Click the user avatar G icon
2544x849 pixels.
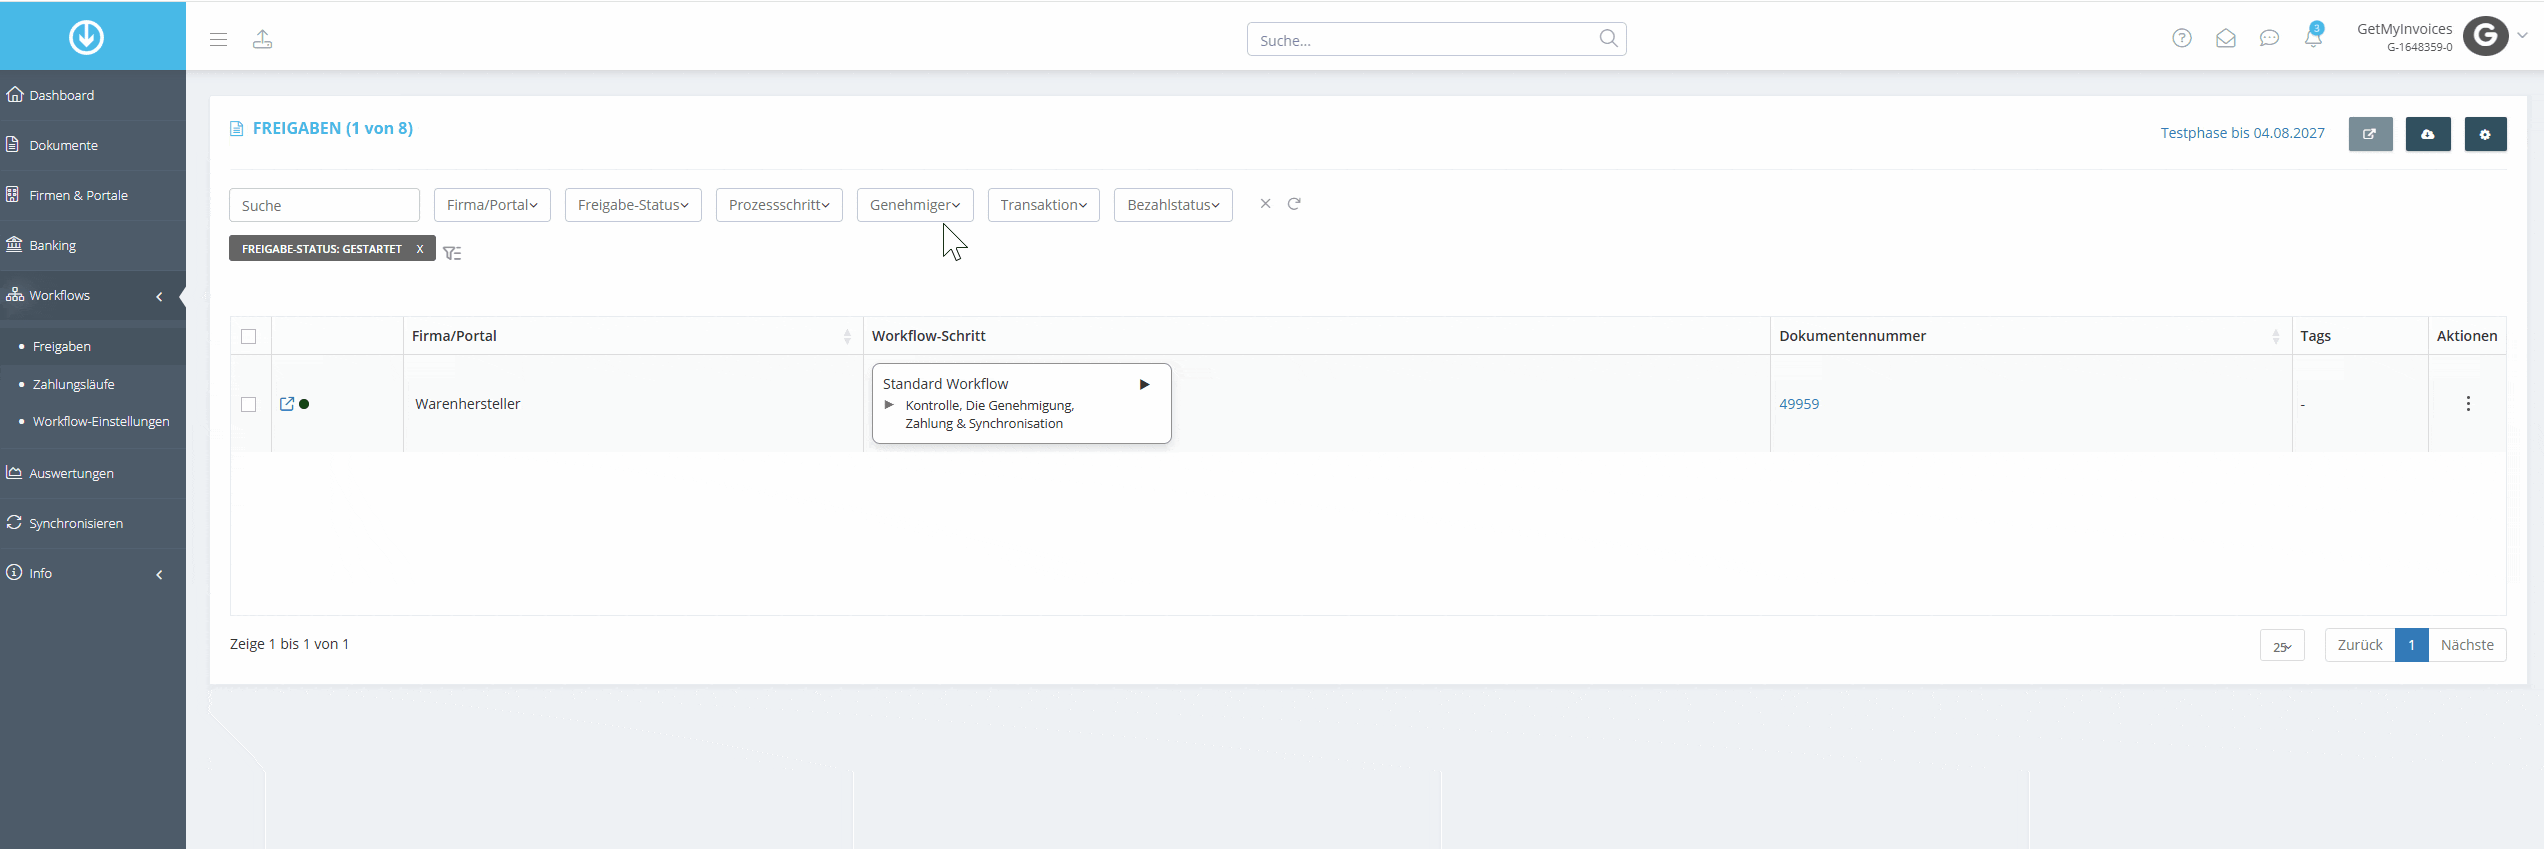coord(2485,36)
